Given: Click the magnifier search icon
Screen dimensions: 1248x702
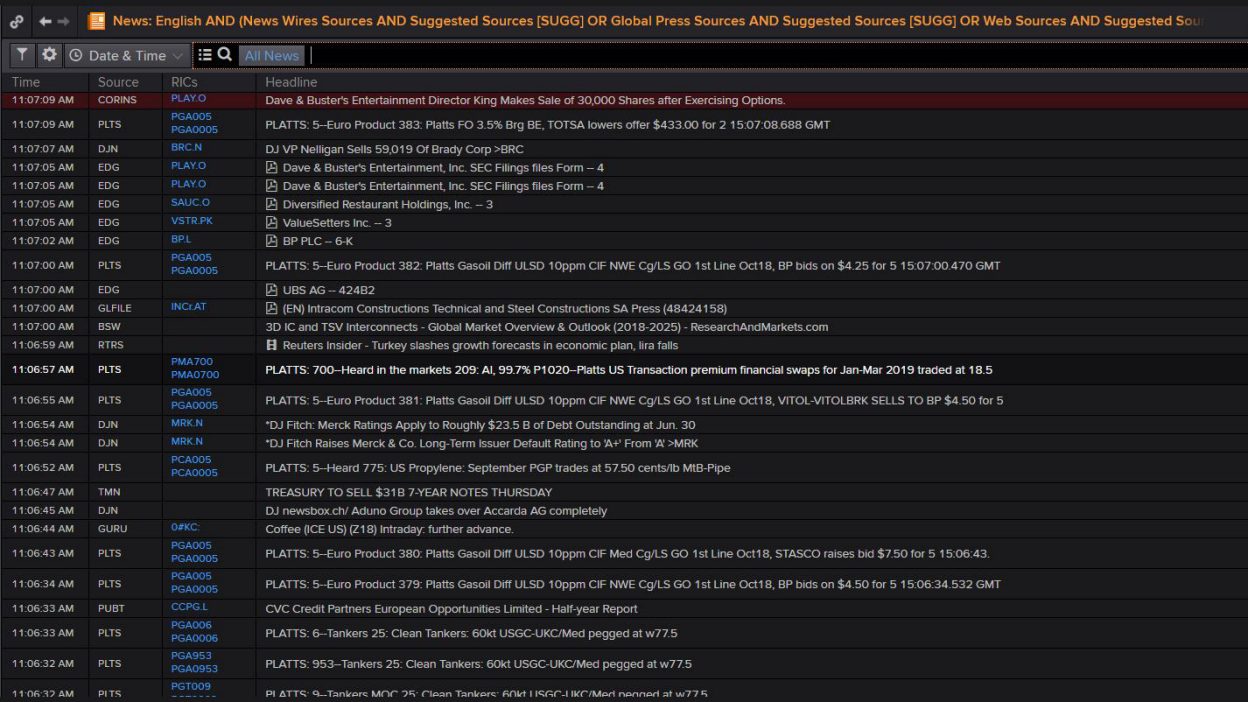Looking at the screenshot, I should tap(225, 55).
